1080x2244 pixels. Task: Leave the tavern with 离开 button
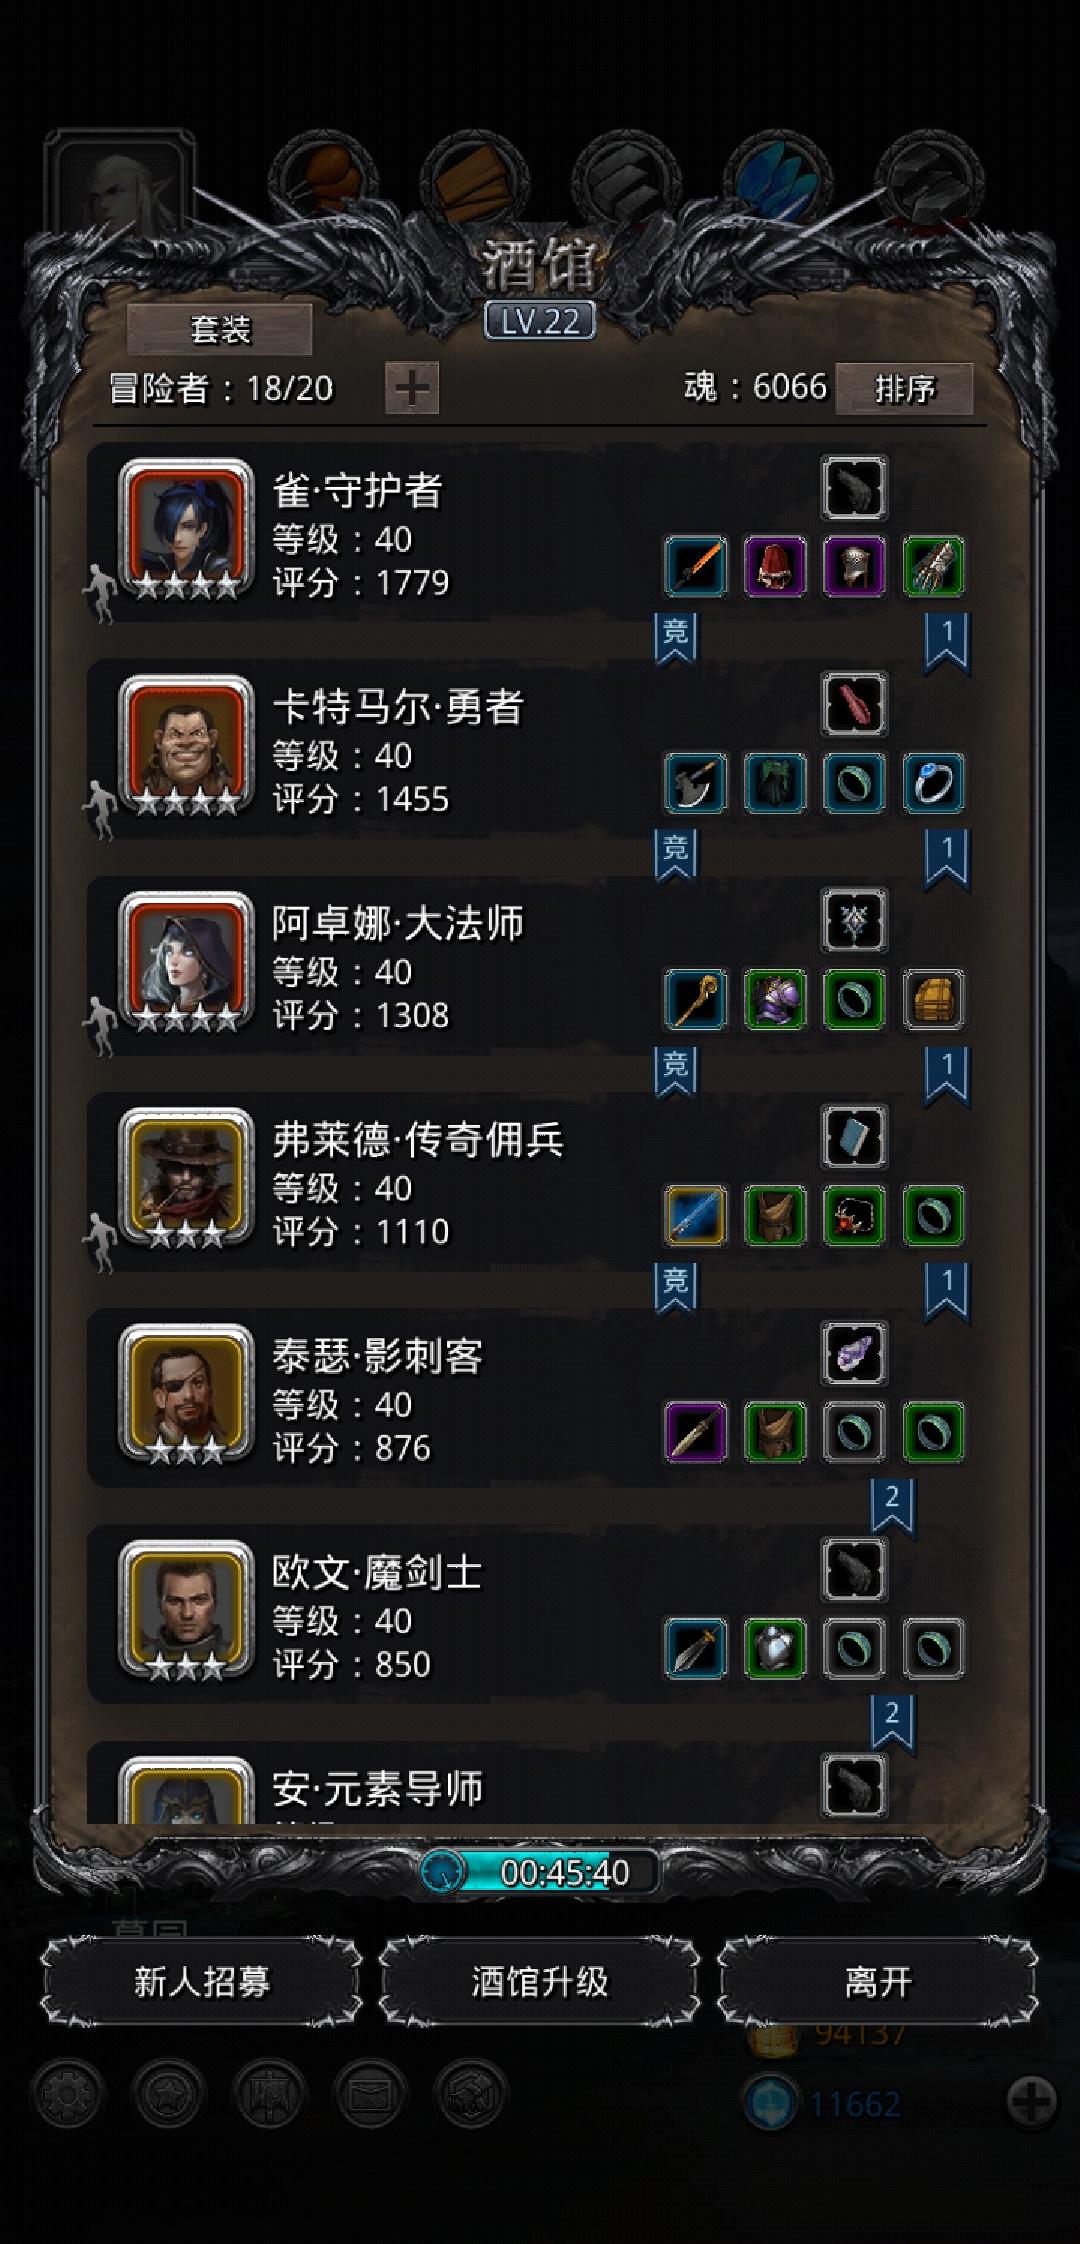pyautogui.click(x=878, y=1981)
